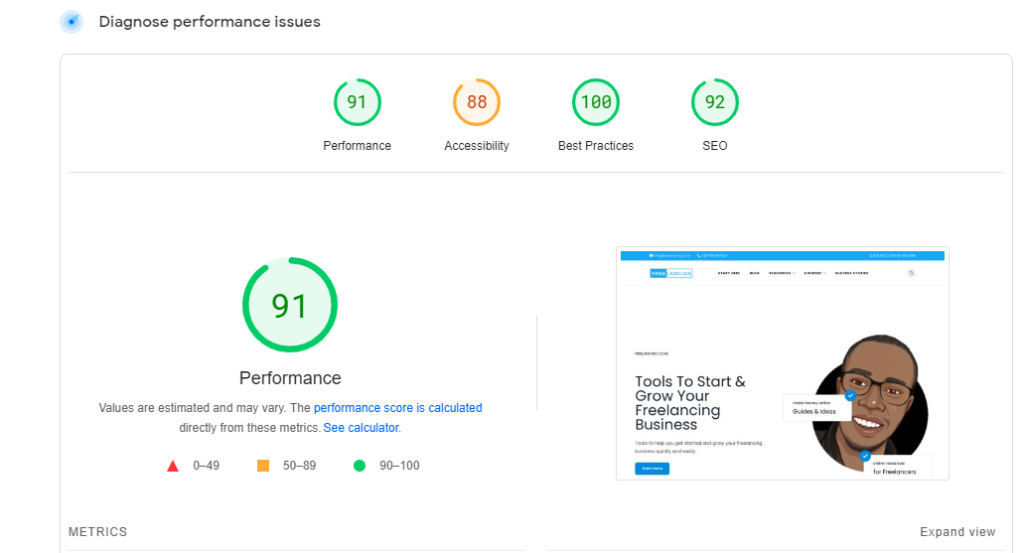
Task: Select the Best Practices gauge showing 100
Action: point(596,102)
